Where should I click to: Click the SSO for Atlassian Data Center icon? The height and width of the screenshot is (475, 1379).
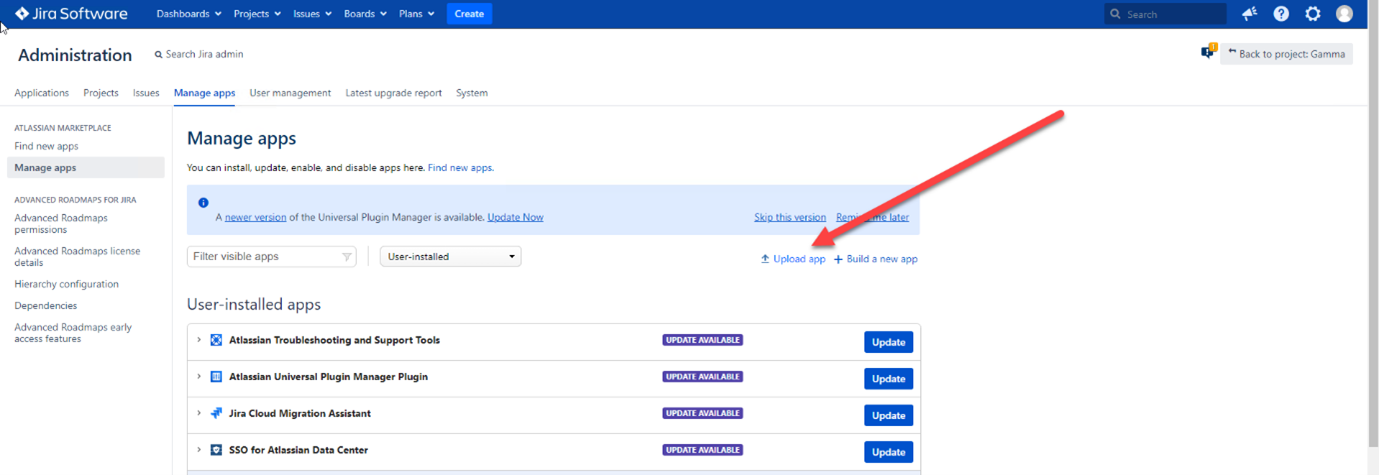pyautogui.click(x=216, y=450)
